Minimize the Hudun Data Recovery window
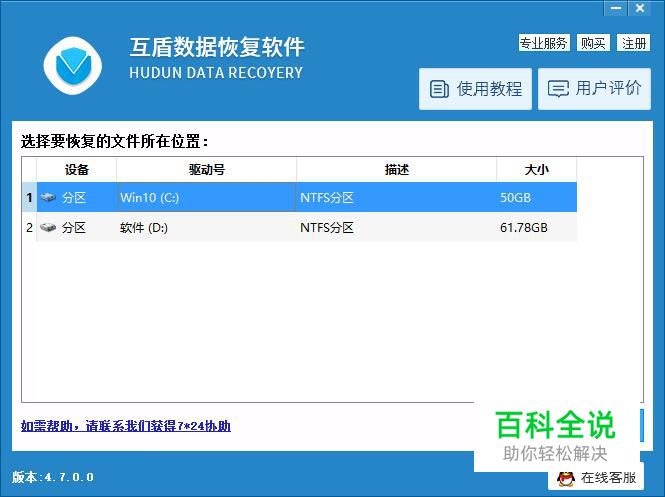 tap(616, 8)
